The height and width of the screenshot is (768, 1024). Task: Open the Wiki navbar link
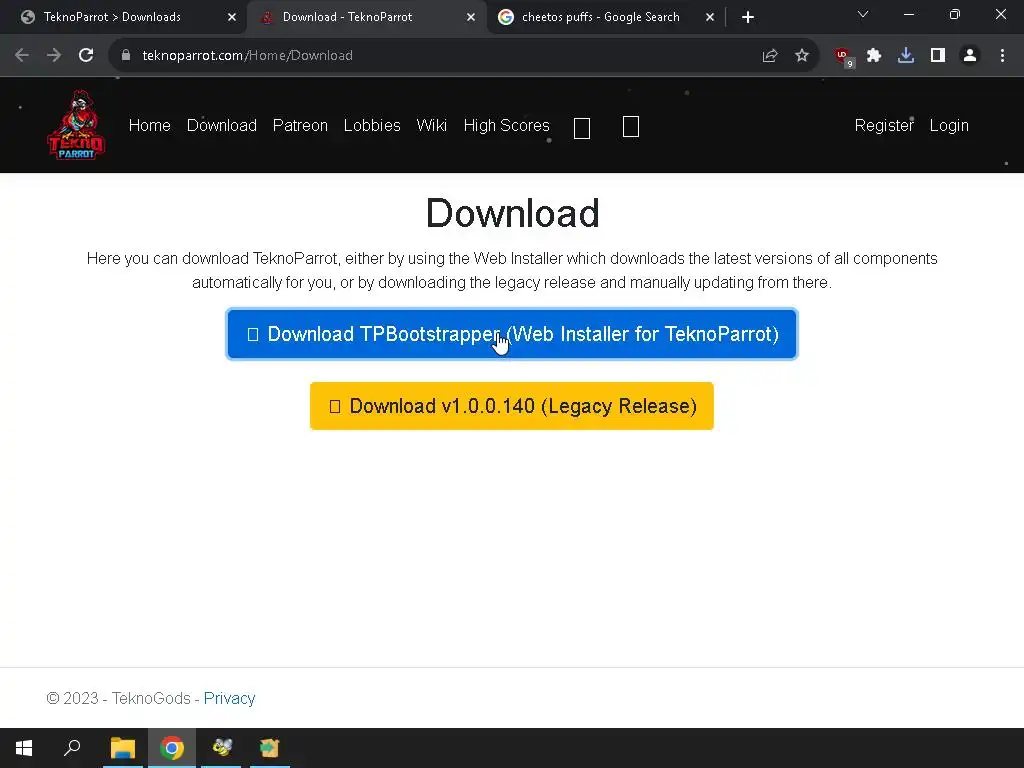(432, 125)
